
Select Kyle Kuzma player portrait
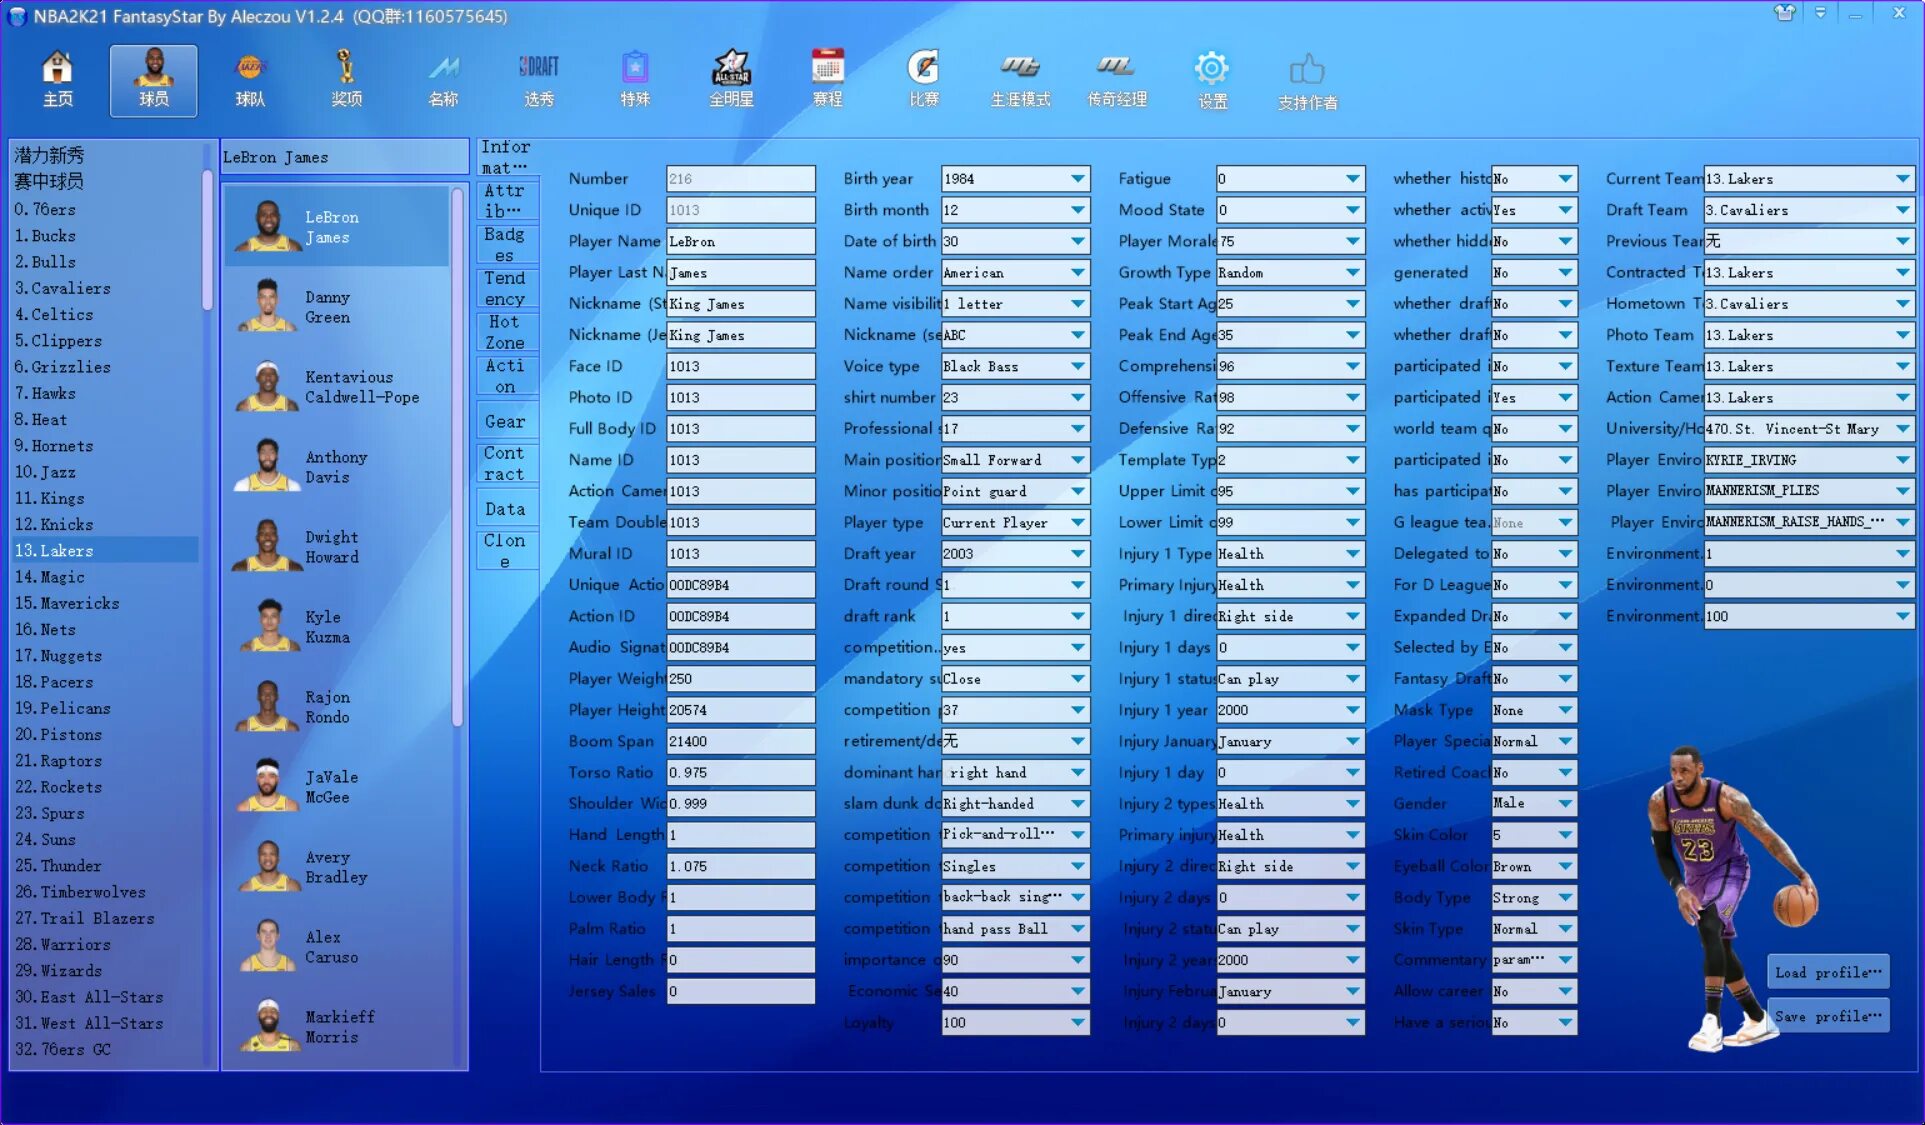coord(267,626)
